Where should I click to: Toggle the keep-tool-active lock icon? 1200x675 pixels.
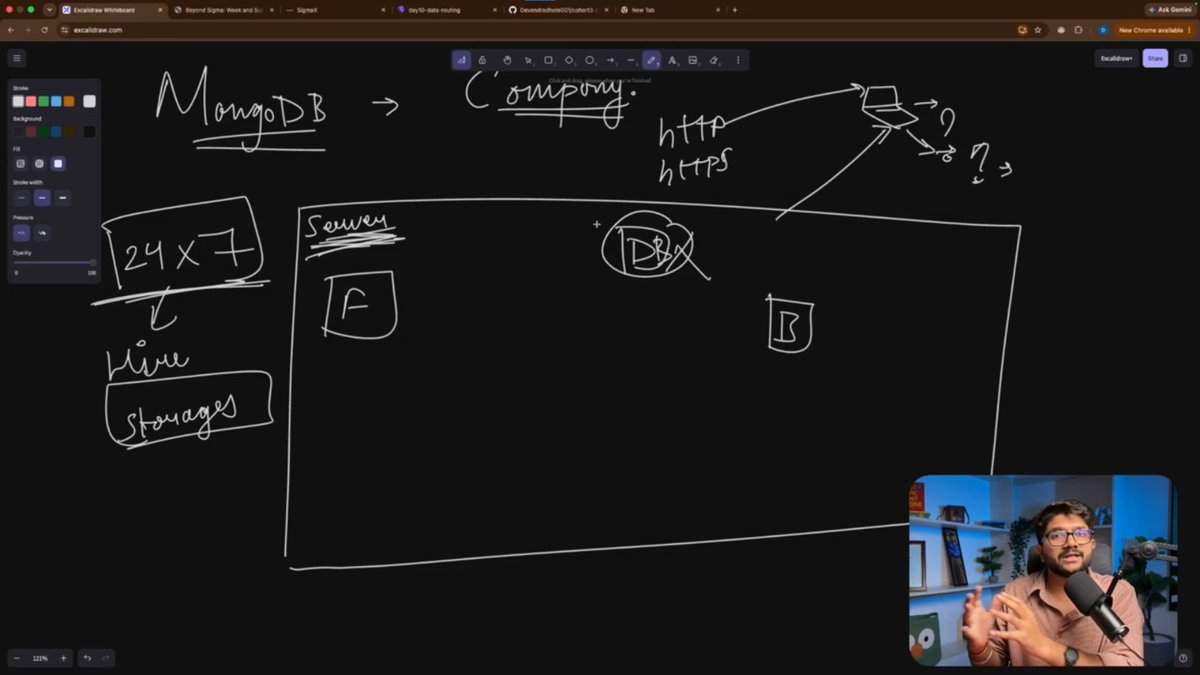482,60
